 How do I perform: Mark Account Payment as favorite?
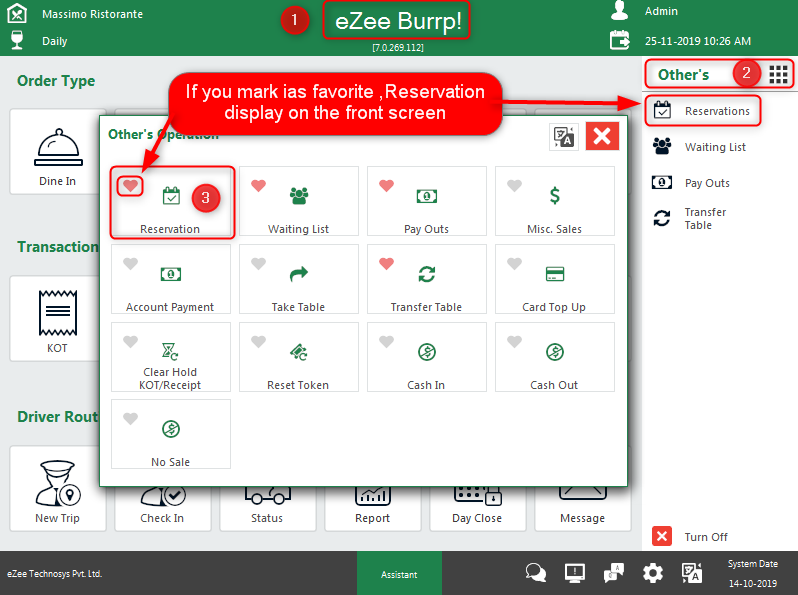pos(130,263)
